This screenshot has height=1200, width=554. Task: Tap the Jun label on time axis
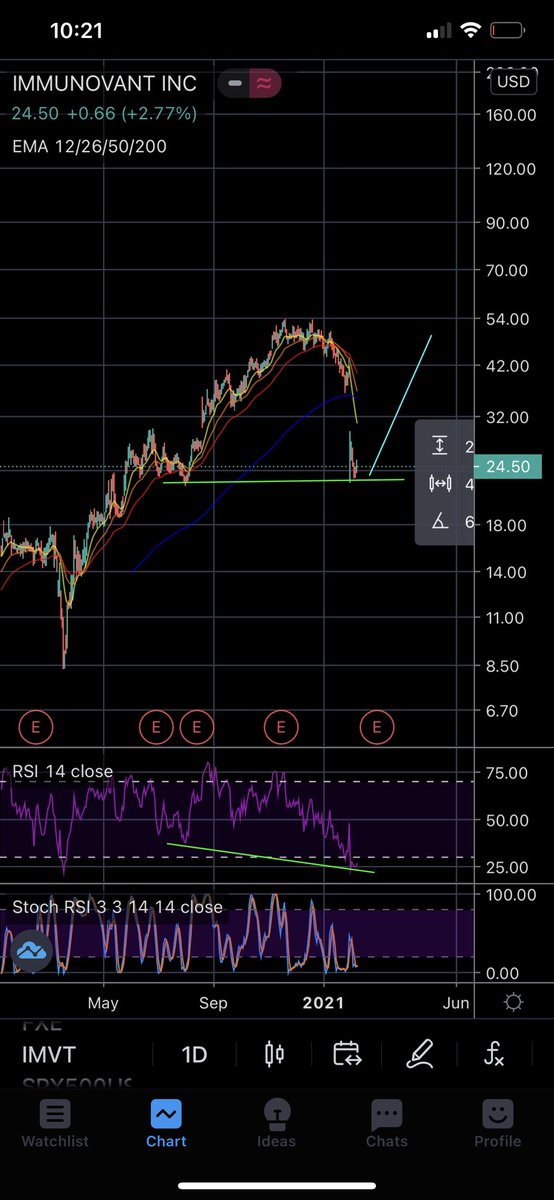pyautogui.click(x=455, y=1002)
